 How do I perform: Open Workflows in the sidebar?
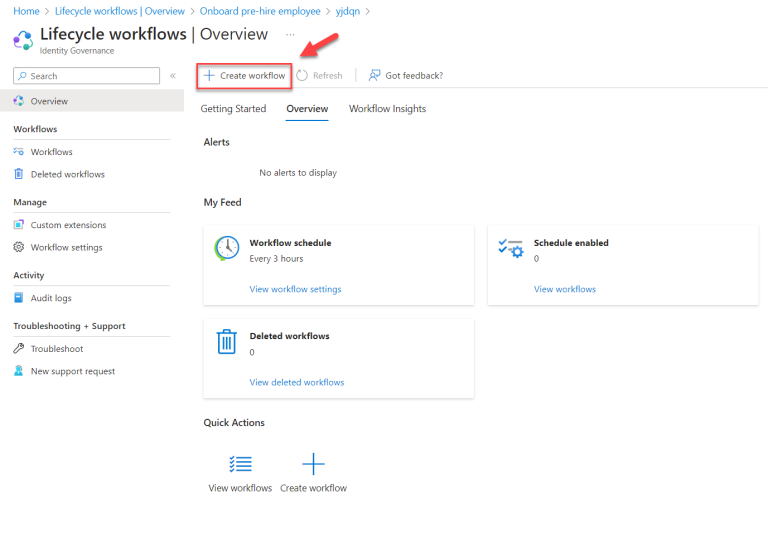[51, 152]
